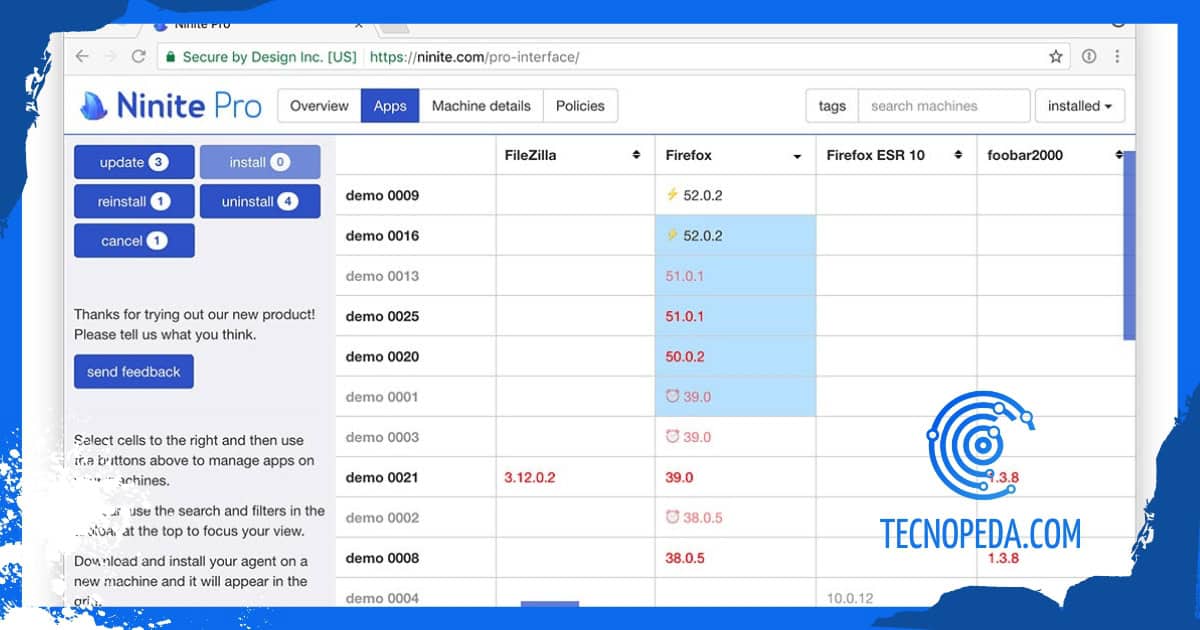The width and height of the screenshot is (1200, 630).
Task: Select Firefox 39.0 cell for demo 0001
Action: pyautogui.click(x=735, y=397)
